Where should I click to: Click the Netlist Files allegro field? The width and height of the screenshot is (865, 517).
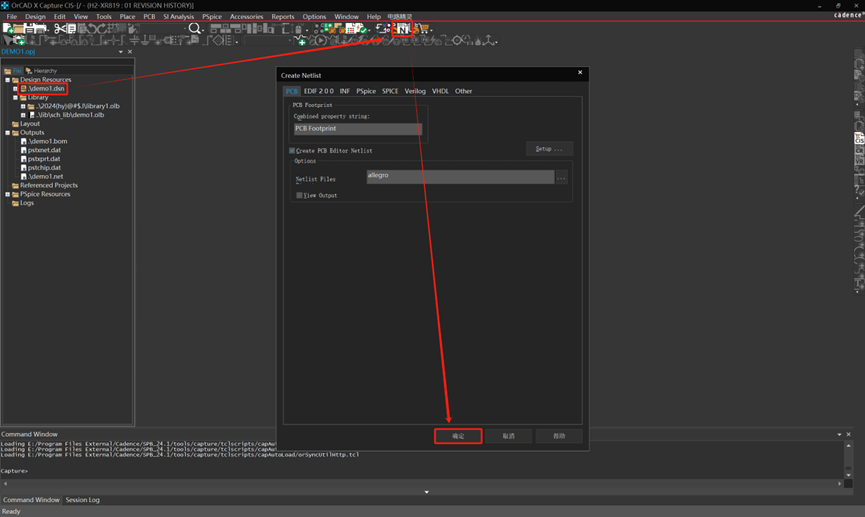(x=460, y=177)
